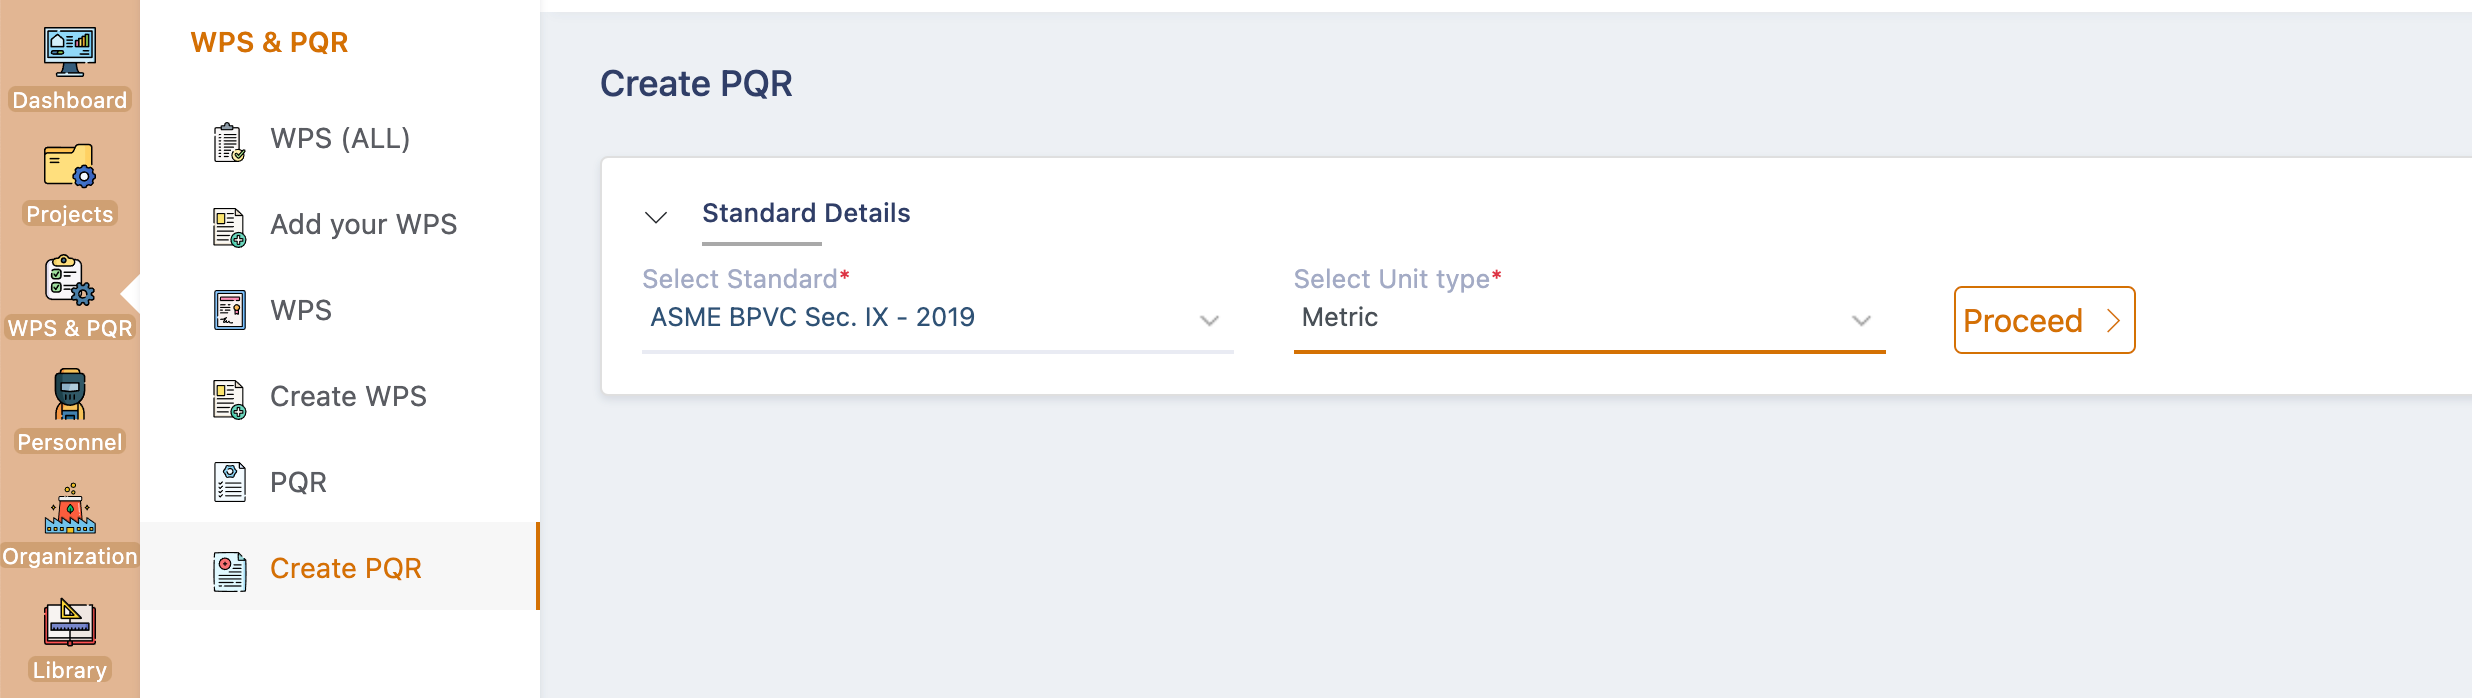Expand unit type list via Metric arrow
2472x698 pixels.
pos(1861,321)
